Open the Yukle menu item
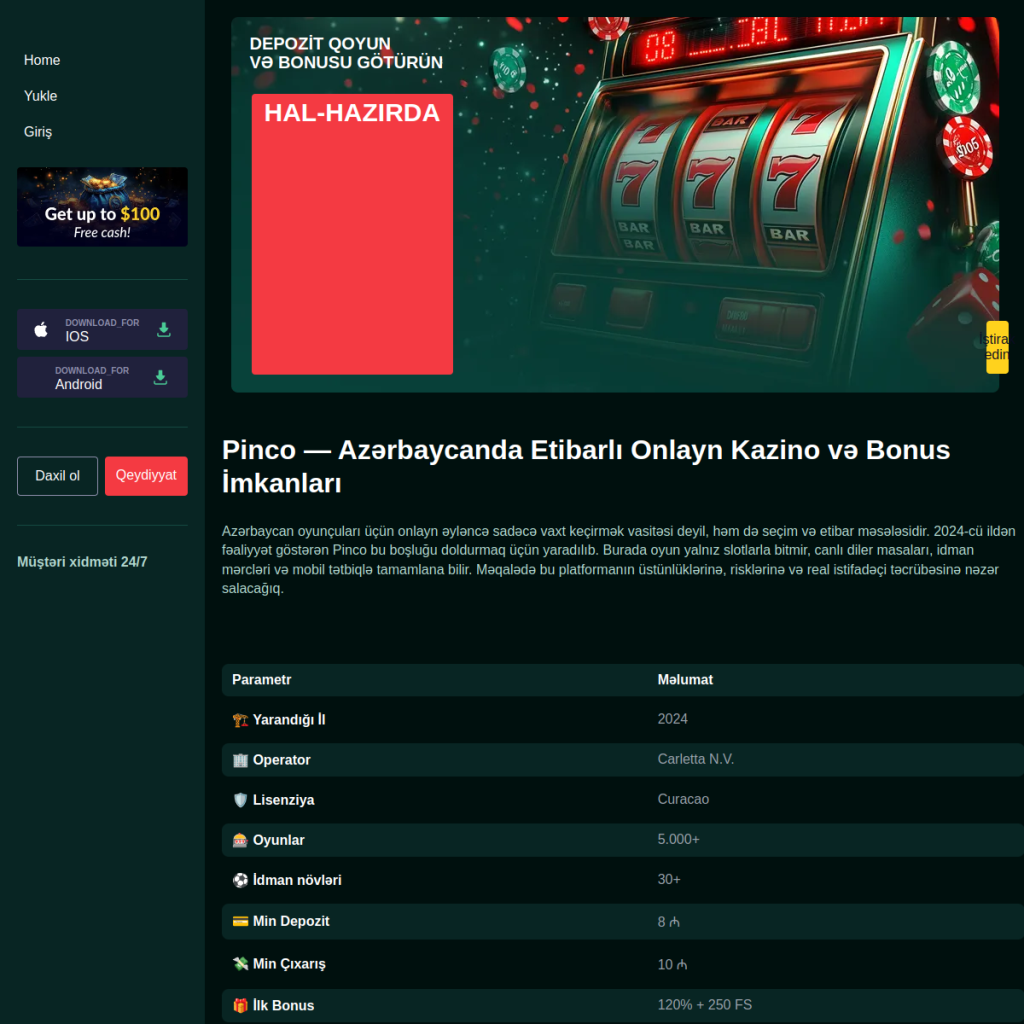The height and width of the screenshot is (1024, 1024). tap(40, 96)
